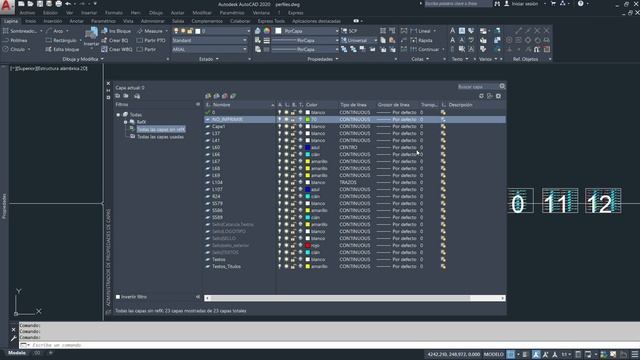
Task: Collapse the Todas filter tree node
Action: point(118,115)
